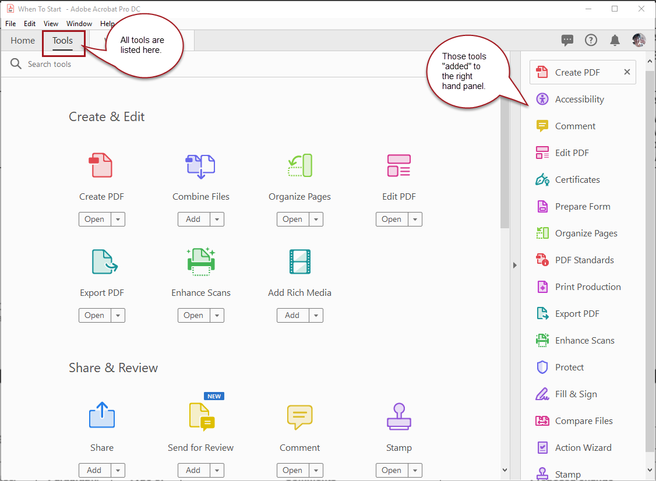Open the user profile avatar
This screenshot has height=481, width=656.
point(639,40)
